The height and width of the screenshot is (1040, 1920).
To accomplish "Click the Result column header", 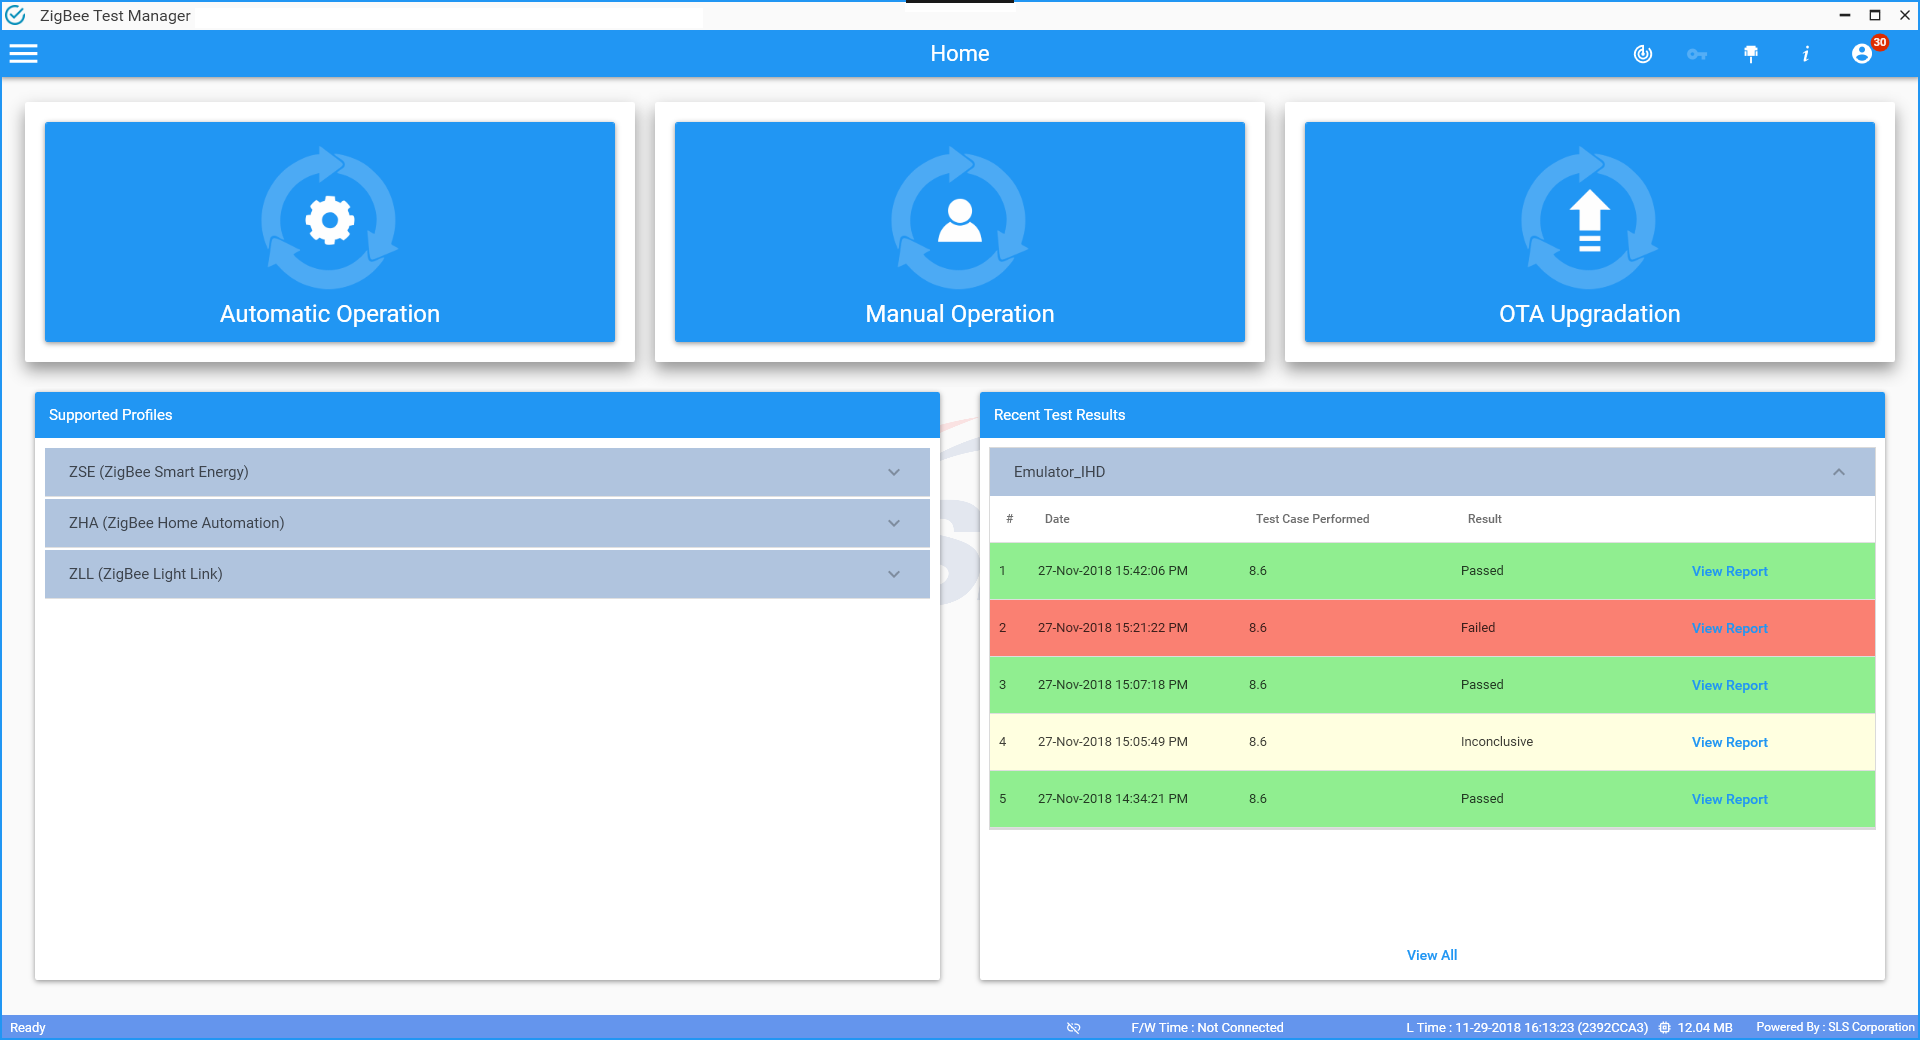I will pos(1484,519).
